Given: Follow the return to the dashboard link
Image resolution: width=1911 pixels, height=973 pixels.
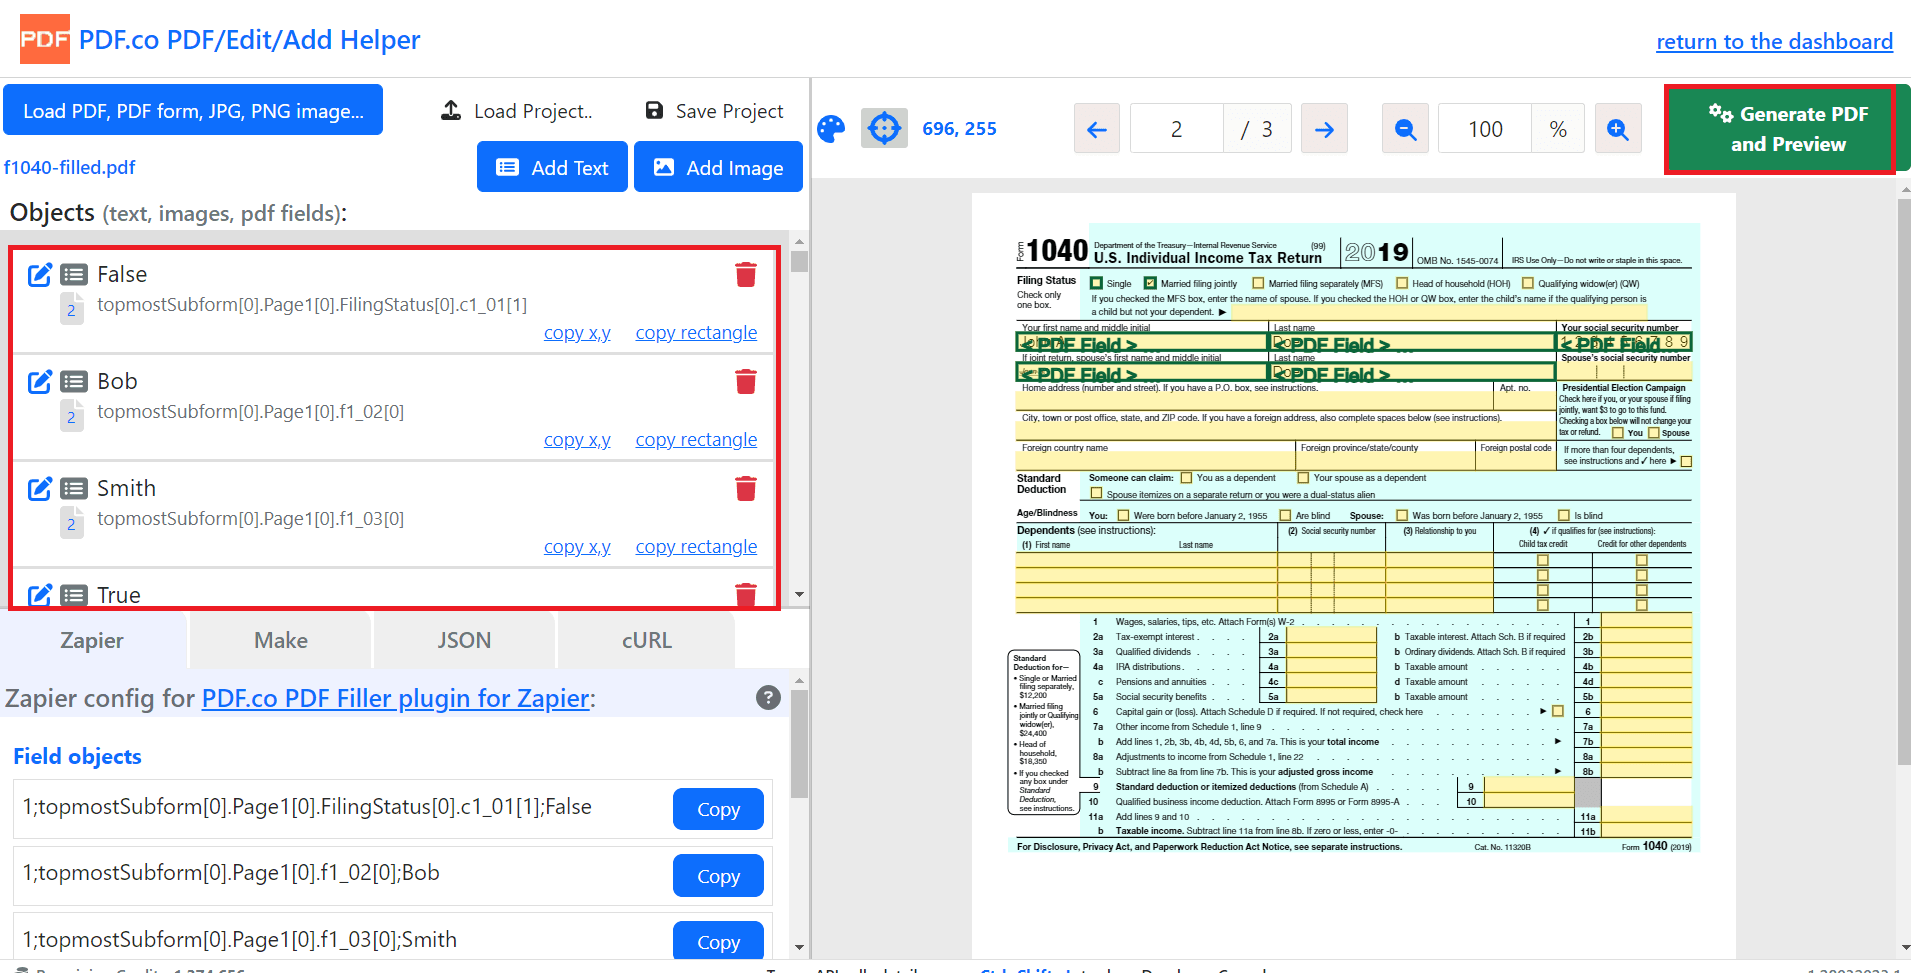Looking at the screenshot, I should click(x=1774, y=42).
